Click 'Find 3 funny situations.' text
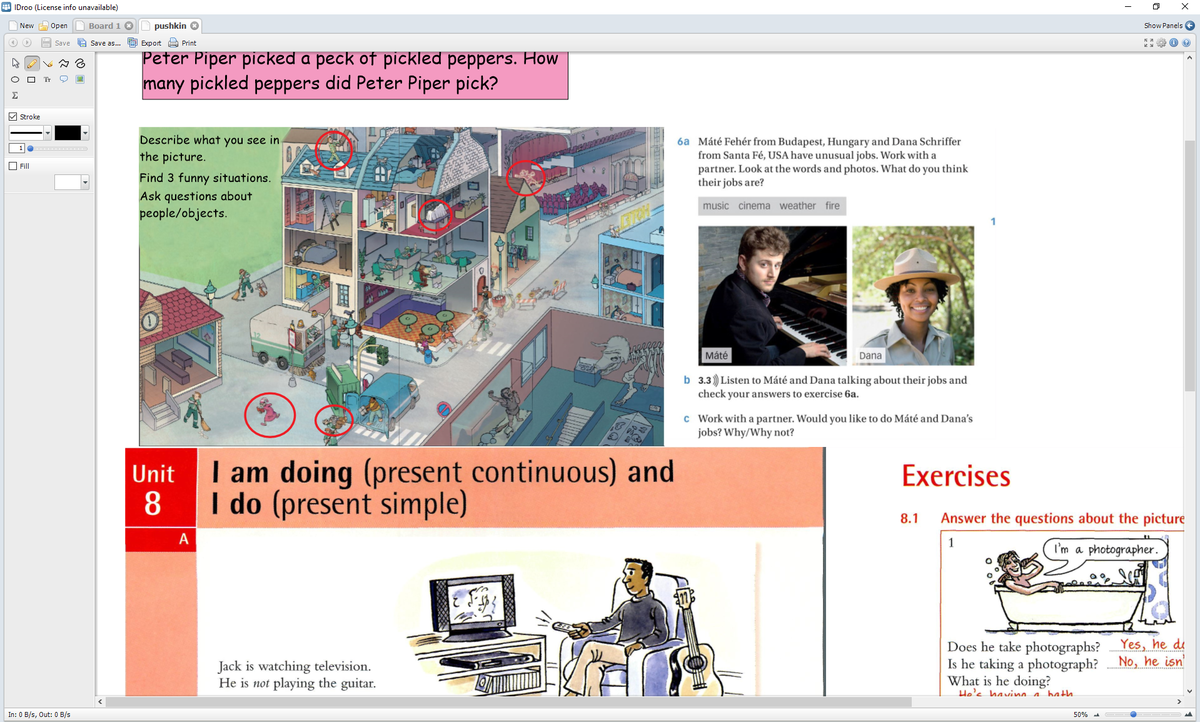This screenshot has height=722, width=1200. point(205,178)
